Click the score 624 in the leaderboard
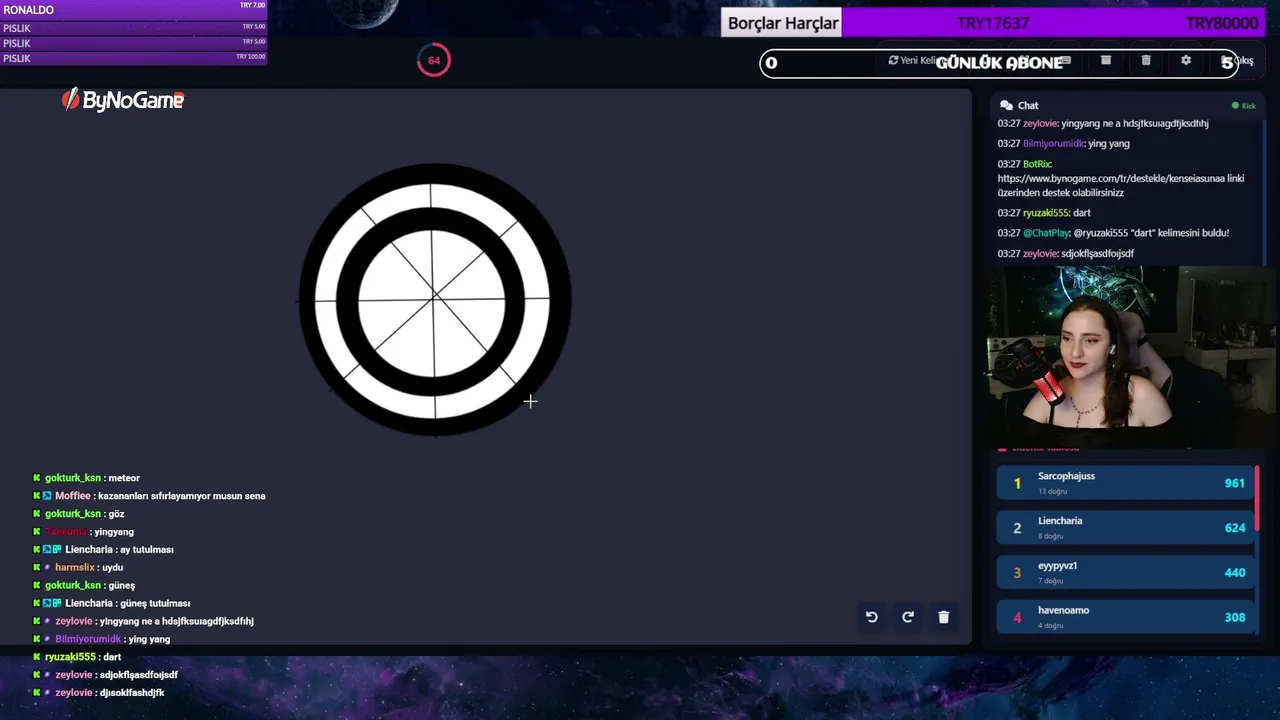 pyautogui.click(x=1235, y=527)
